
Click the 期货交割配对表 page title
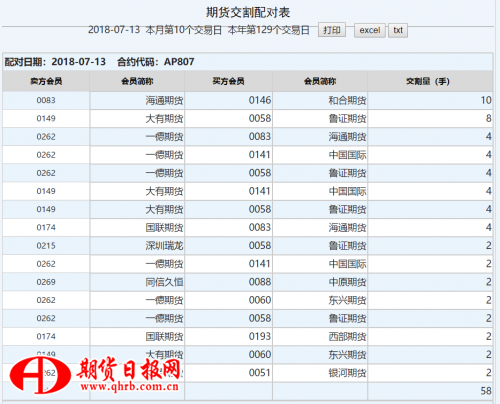(x=248, y=13)
